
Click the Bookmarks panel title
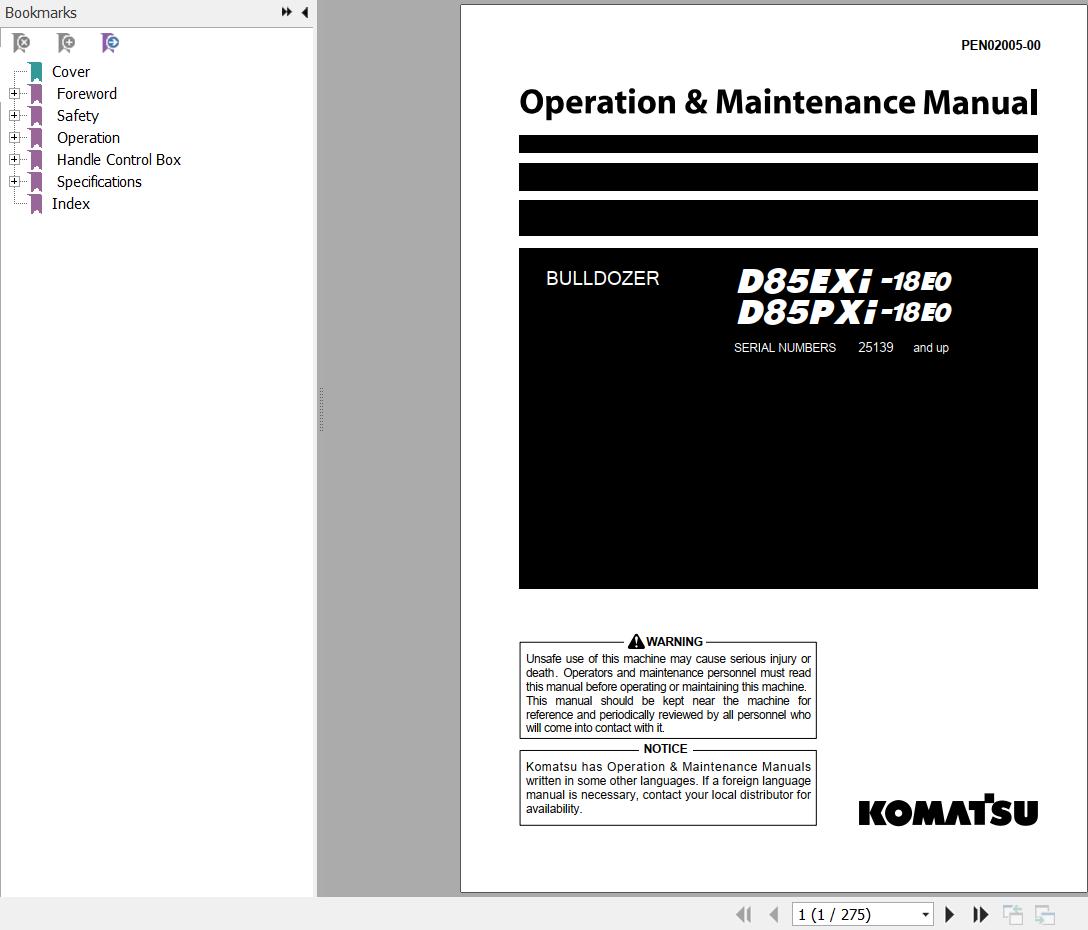pyautogui.click(x=41, y=12)
